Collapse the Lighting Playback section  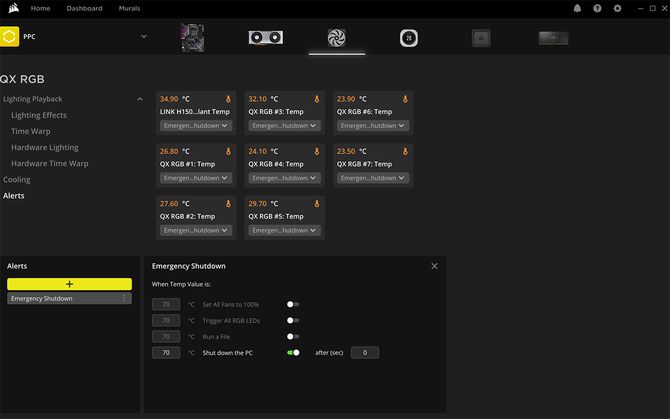point(140,99)
